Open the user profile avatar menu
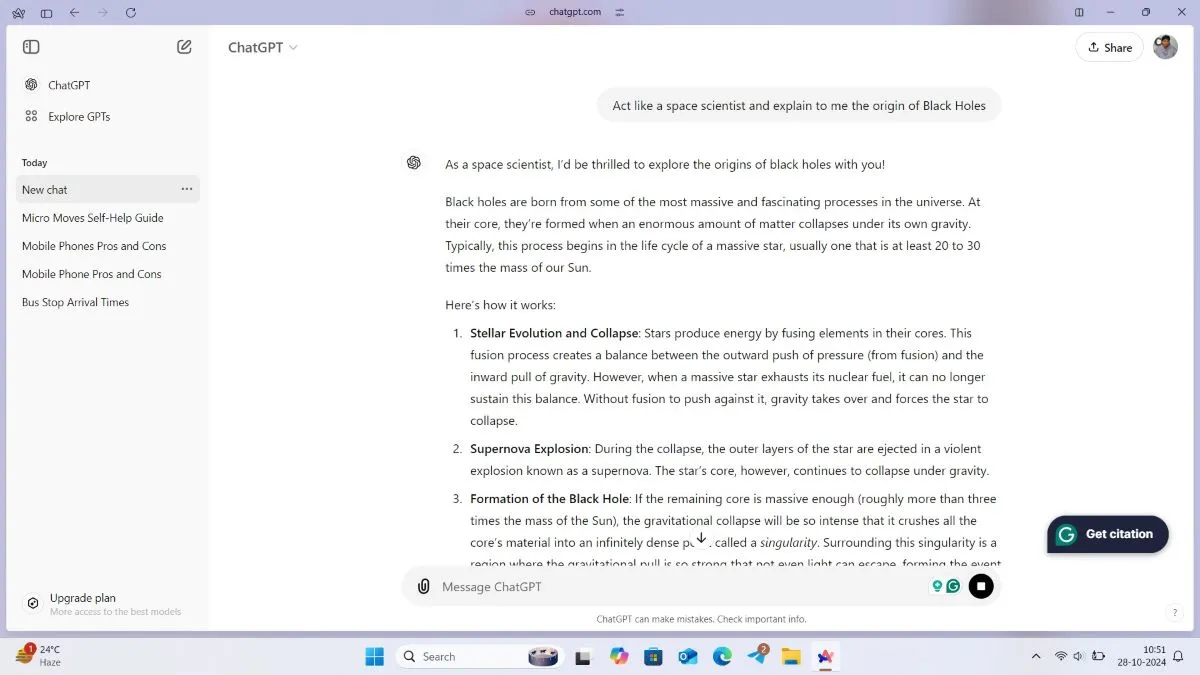The width and height of the screenshot is (1200, 675). point(1165,47)
